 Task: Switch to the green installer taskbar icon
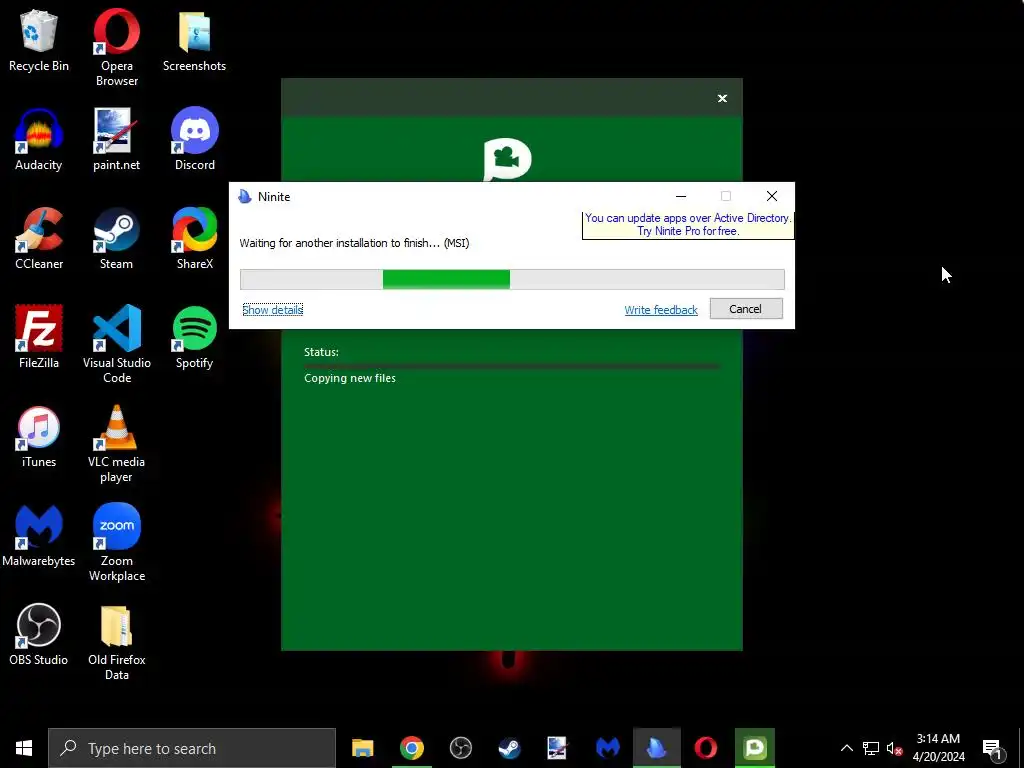pos(754,748)
